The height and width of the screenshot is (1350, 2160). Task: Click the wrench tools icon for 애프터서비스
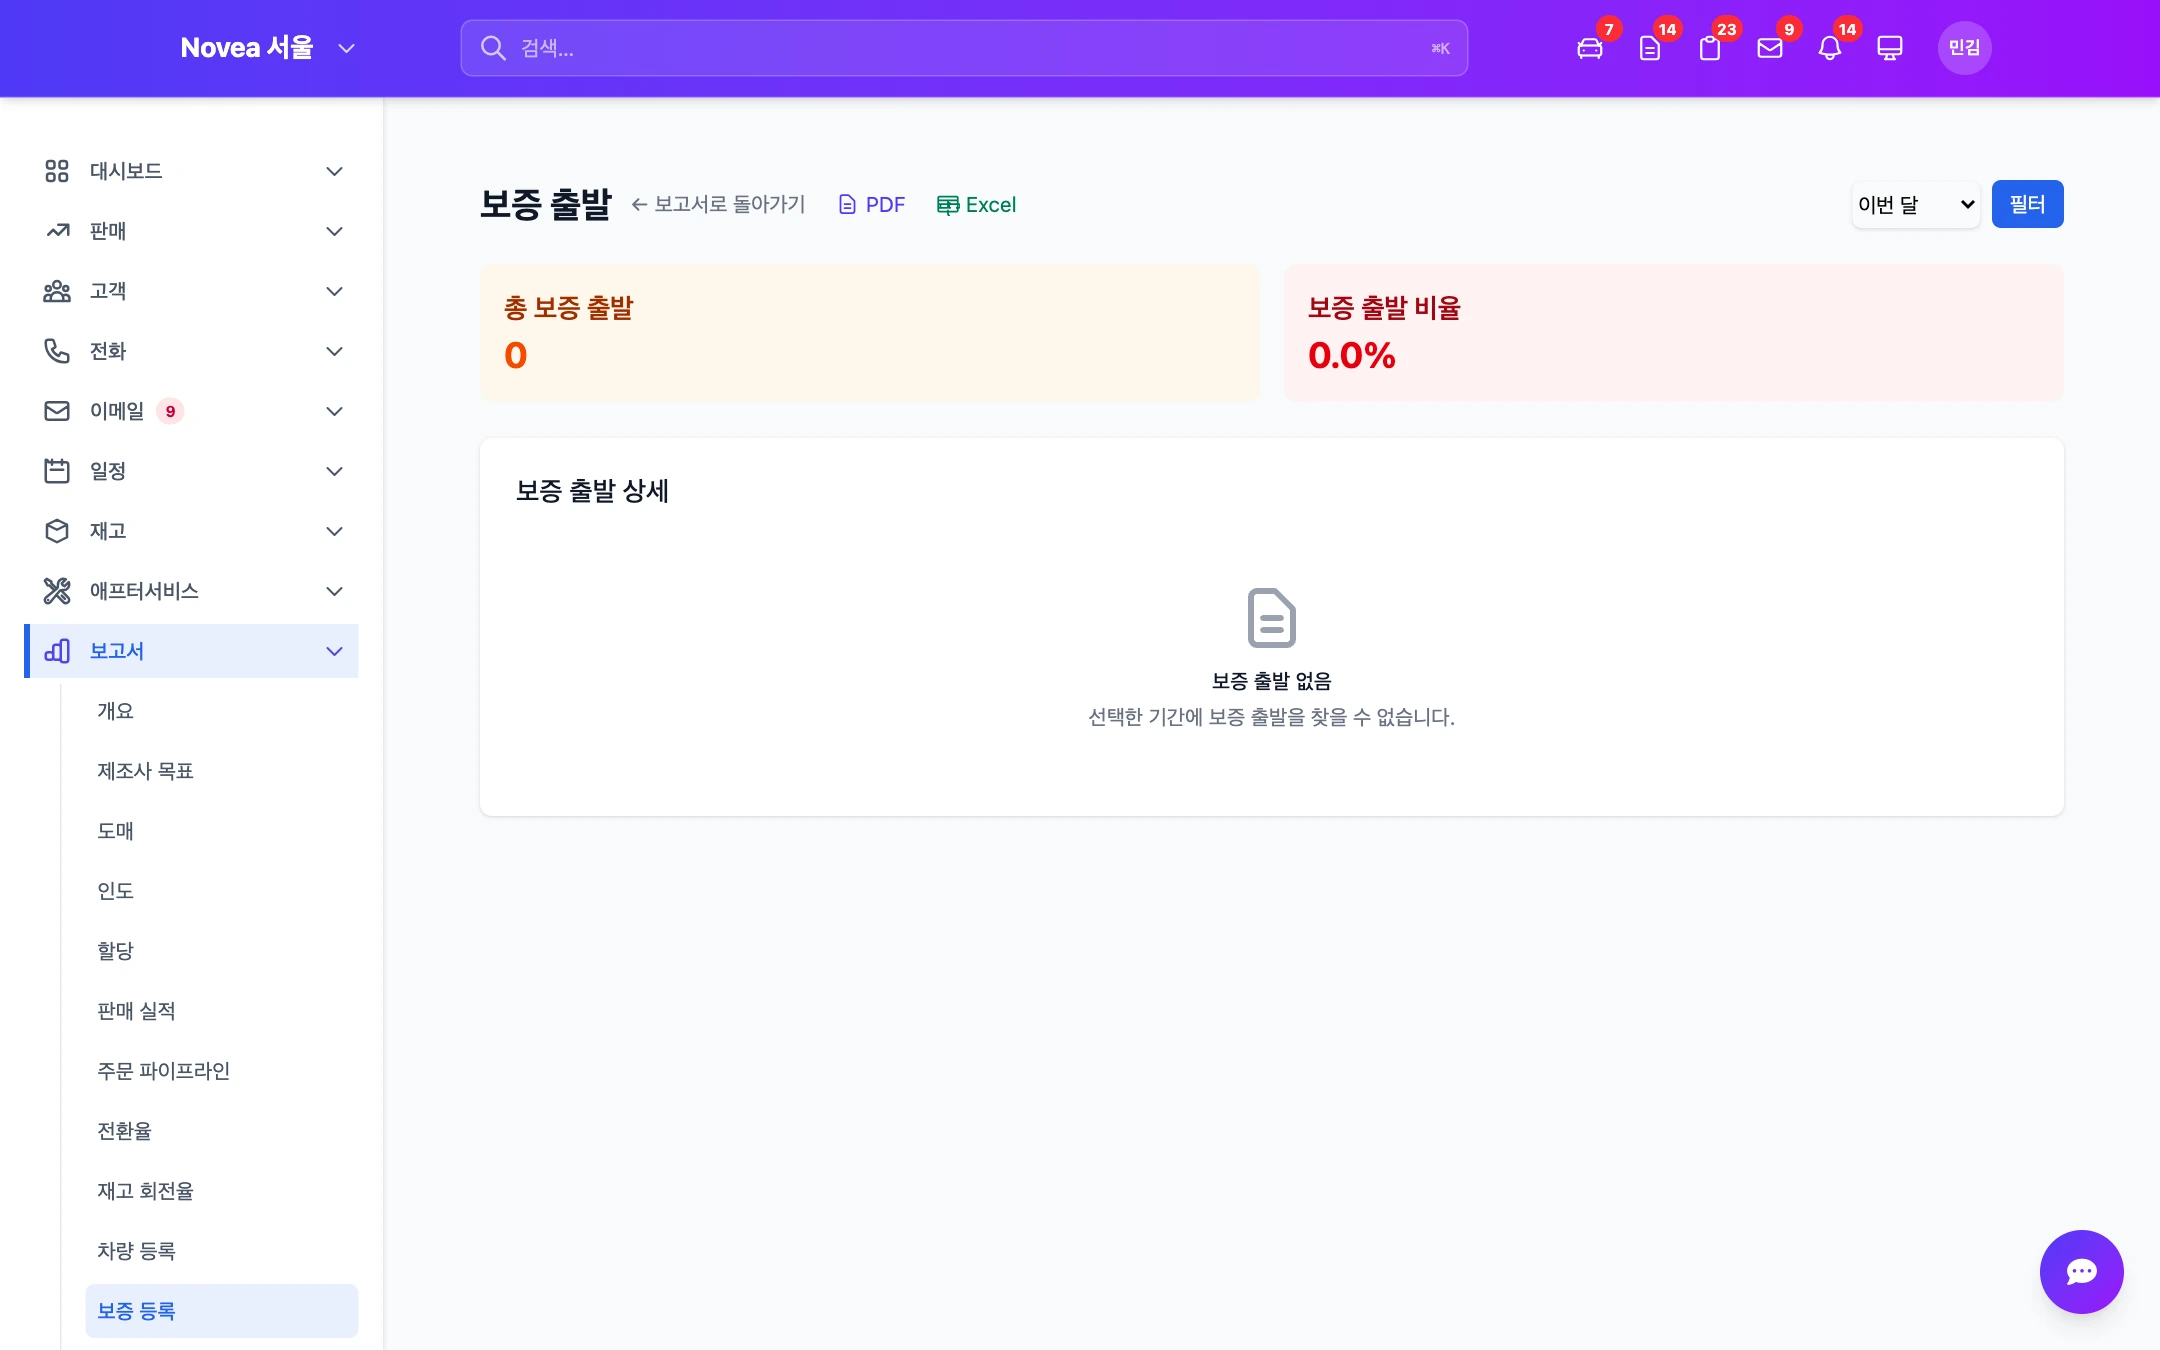57,591
